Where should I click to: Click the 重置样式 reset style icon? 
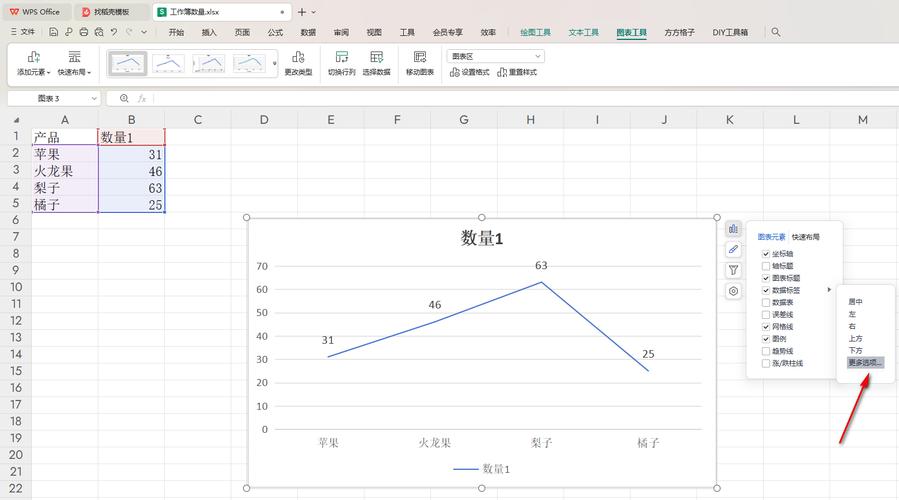click(x=502, y=72)
